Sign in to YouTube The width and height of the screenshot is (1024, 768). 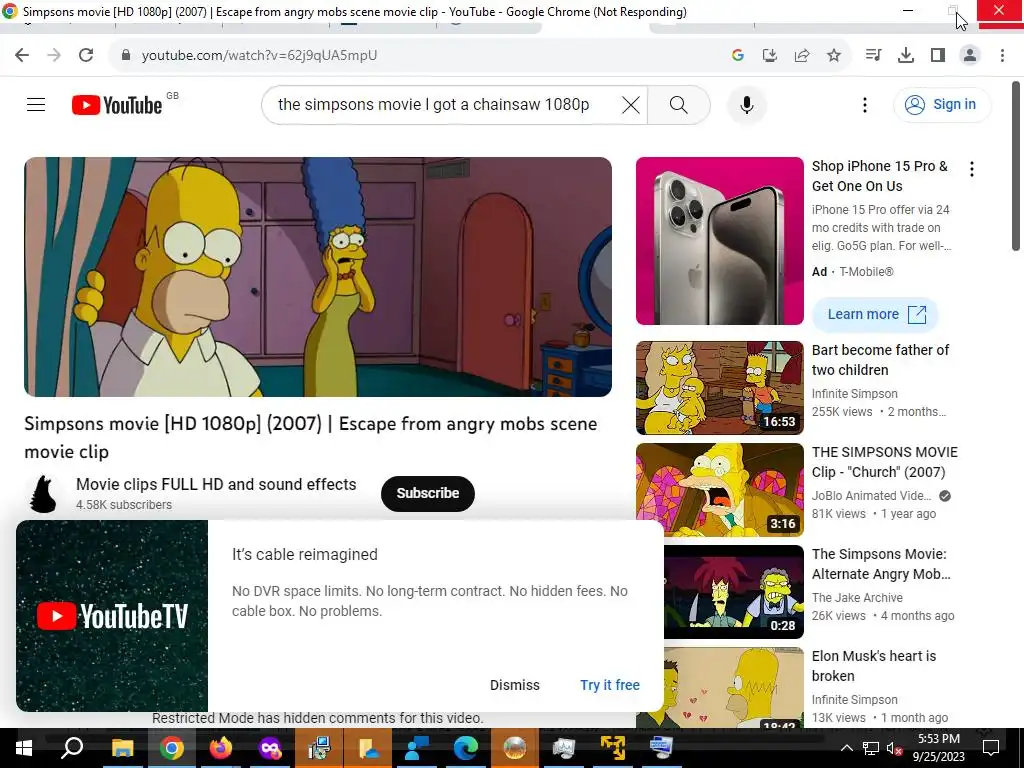click(x=941, y=104)
